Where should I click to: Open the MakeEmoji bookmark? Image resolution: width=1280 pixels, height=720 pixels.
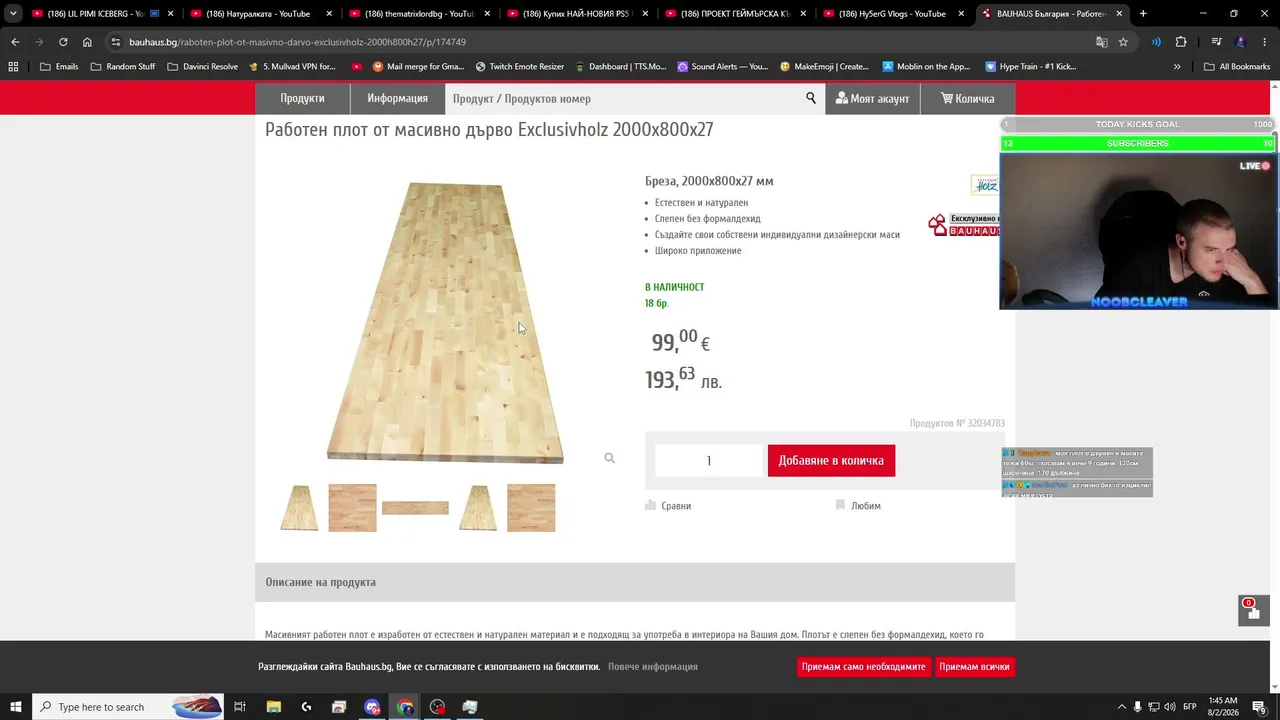[x=824, y=67]
